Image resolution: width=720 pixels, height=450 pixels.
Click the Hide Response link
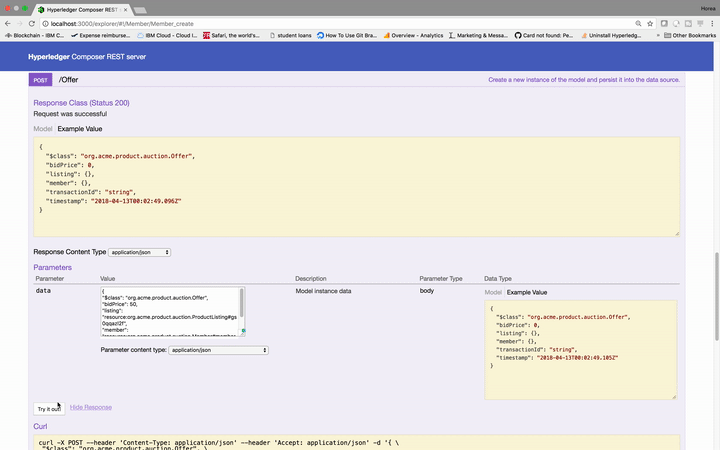[x=90, y=407]
